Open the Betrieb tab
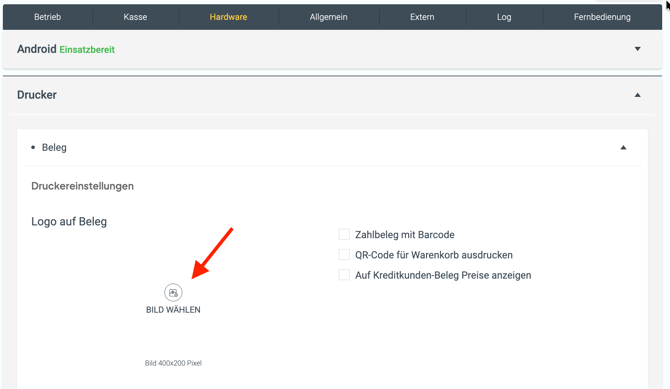 (x=47, y=17)
